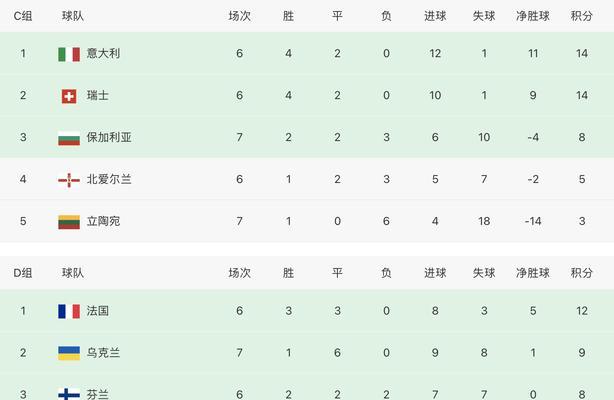Click the Finland flag icon
This screenshot has height=400, width=614.
(x=69, y=394)
